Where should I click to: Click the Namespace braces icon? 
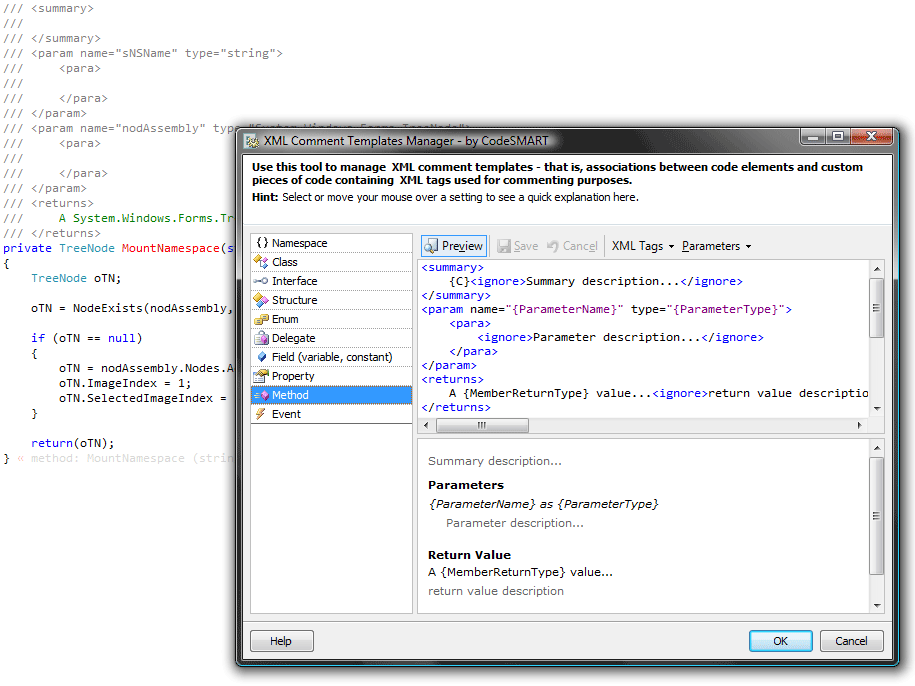coord(262,243)
